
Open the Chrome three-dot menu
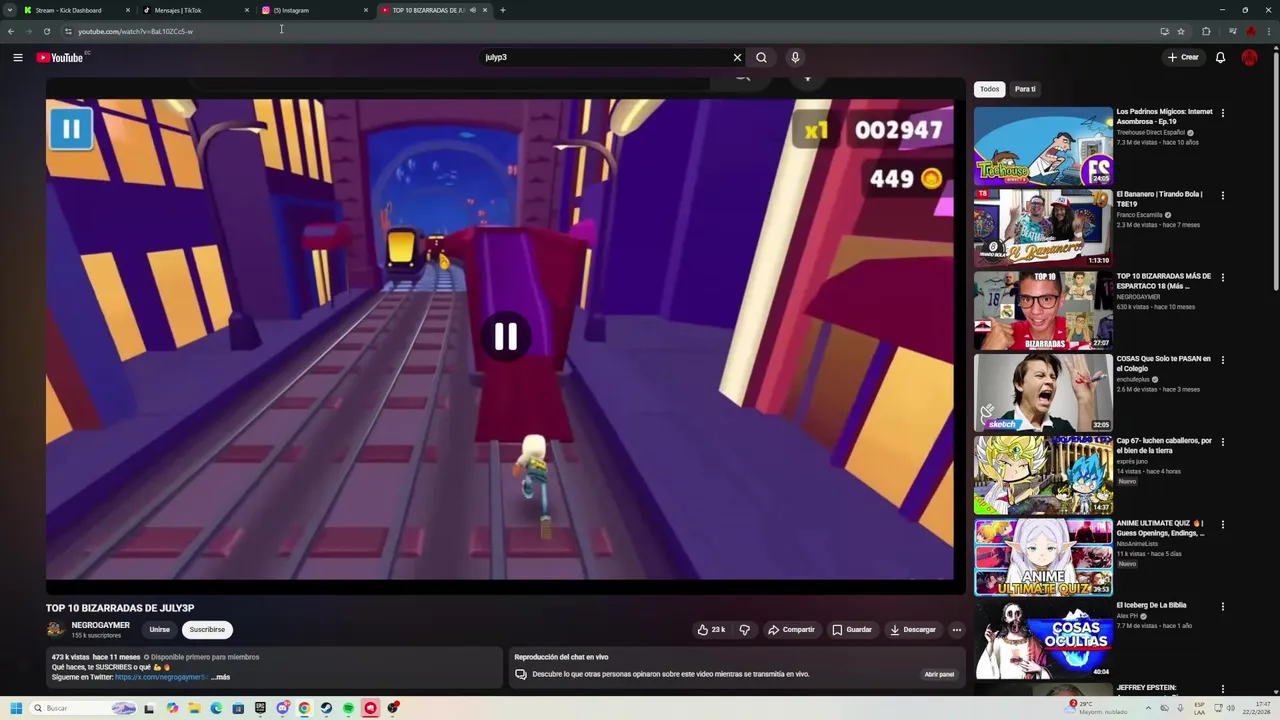[x=1268, y=31]
